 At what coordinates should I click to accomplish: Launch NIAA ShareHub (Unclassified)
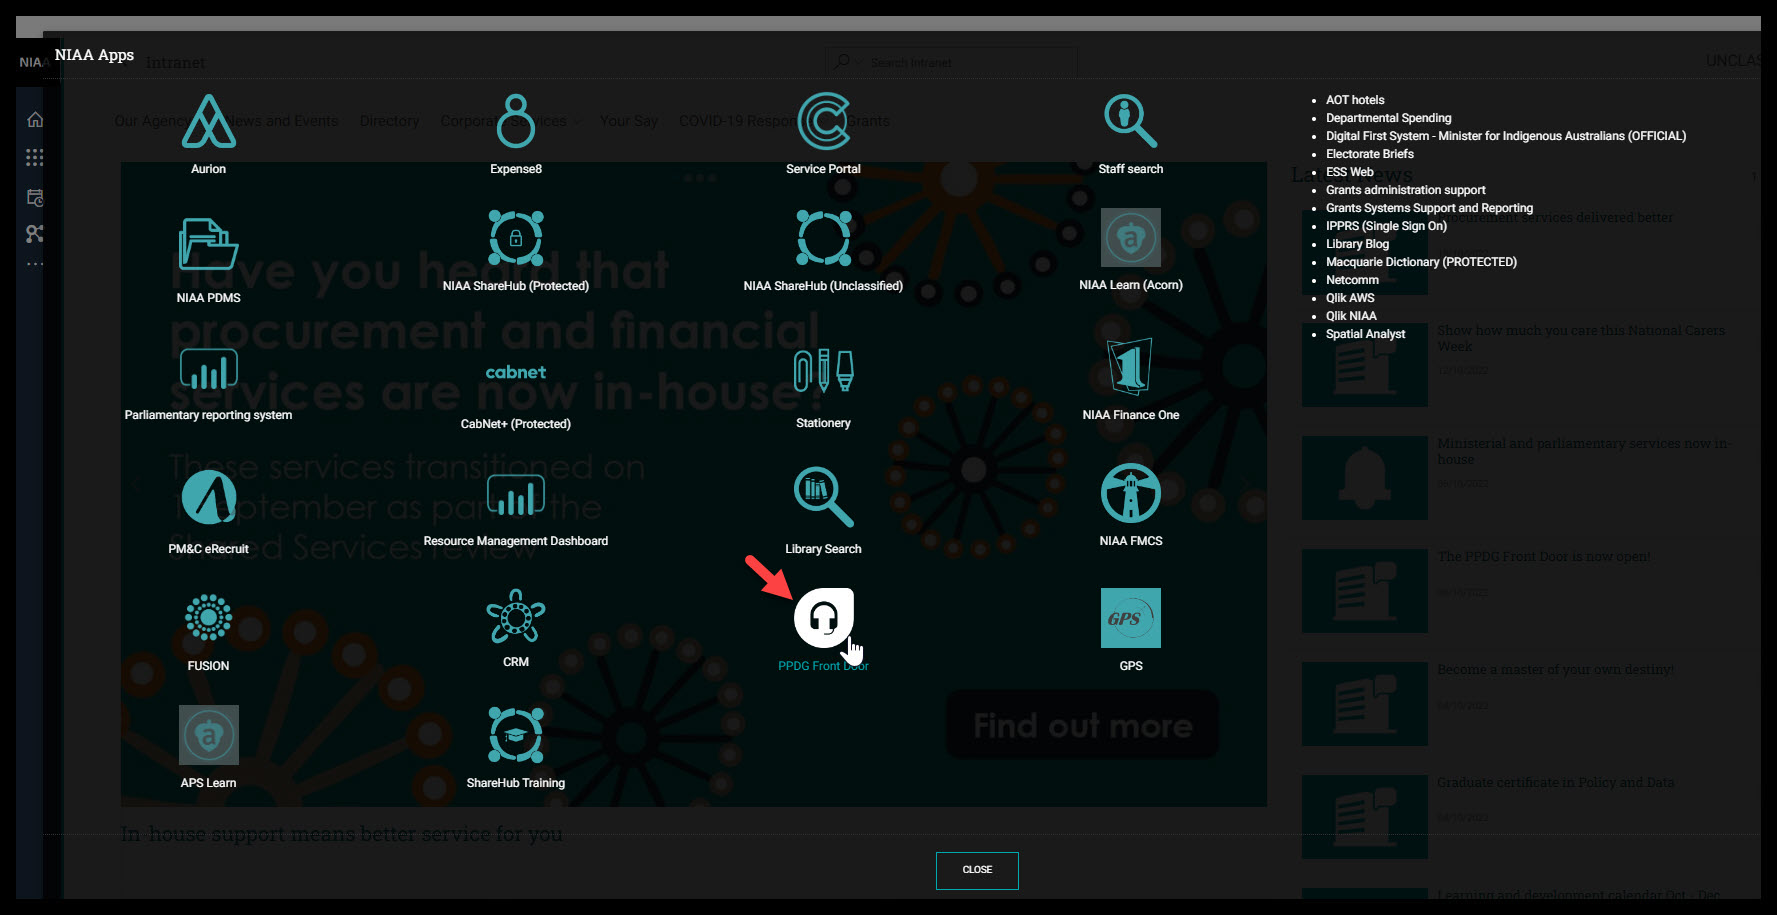823,238
